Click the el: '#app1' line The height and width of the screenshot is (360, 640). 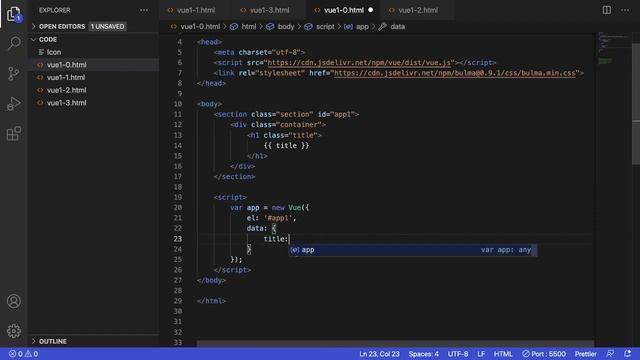click(271, 218)
